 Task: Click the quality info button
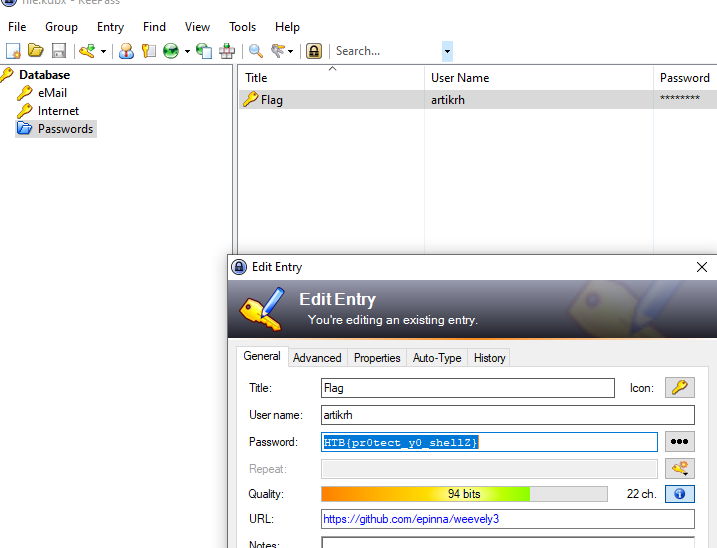(680, 494)
